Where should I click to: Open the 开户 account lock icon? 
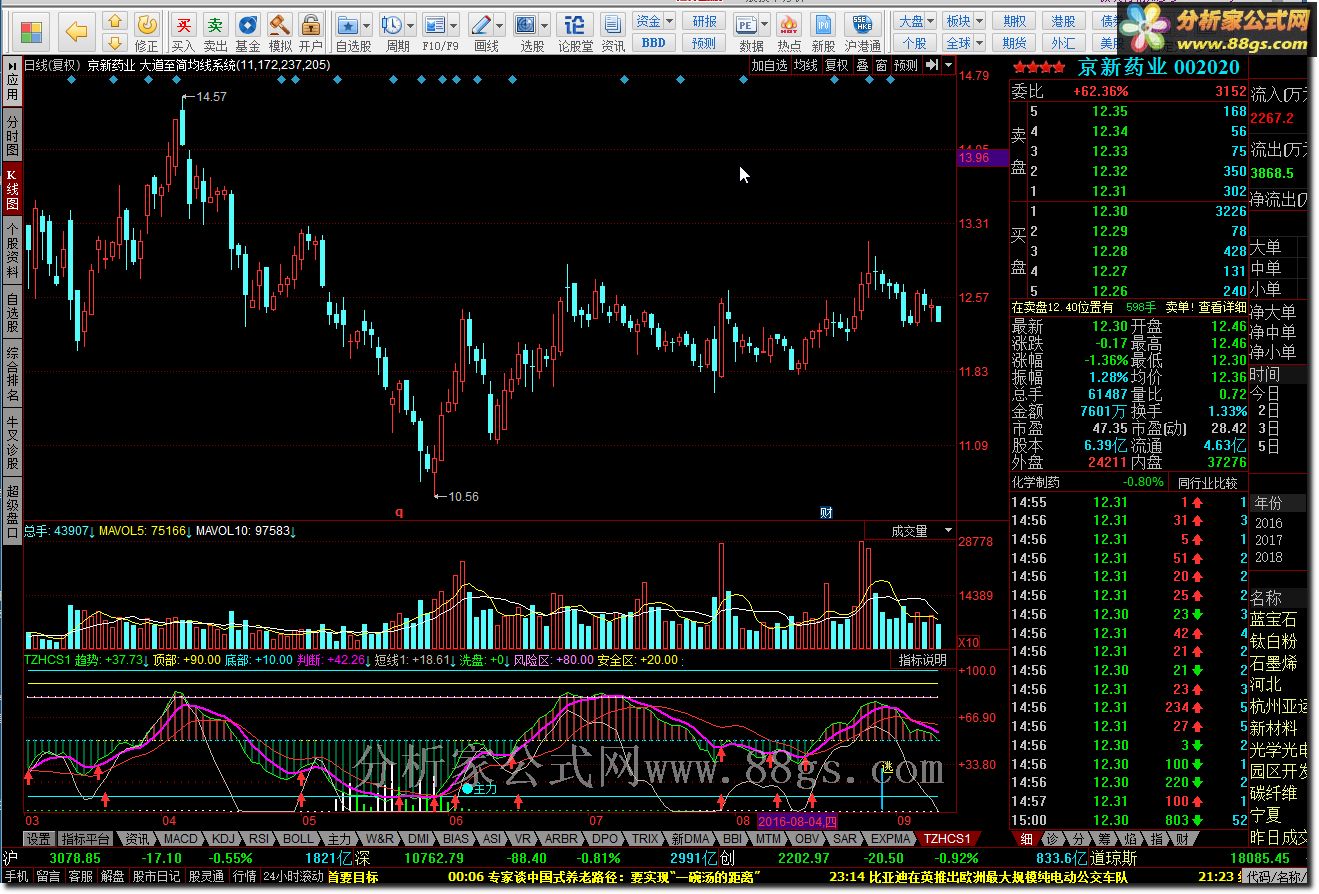click(x=311, y=31)
